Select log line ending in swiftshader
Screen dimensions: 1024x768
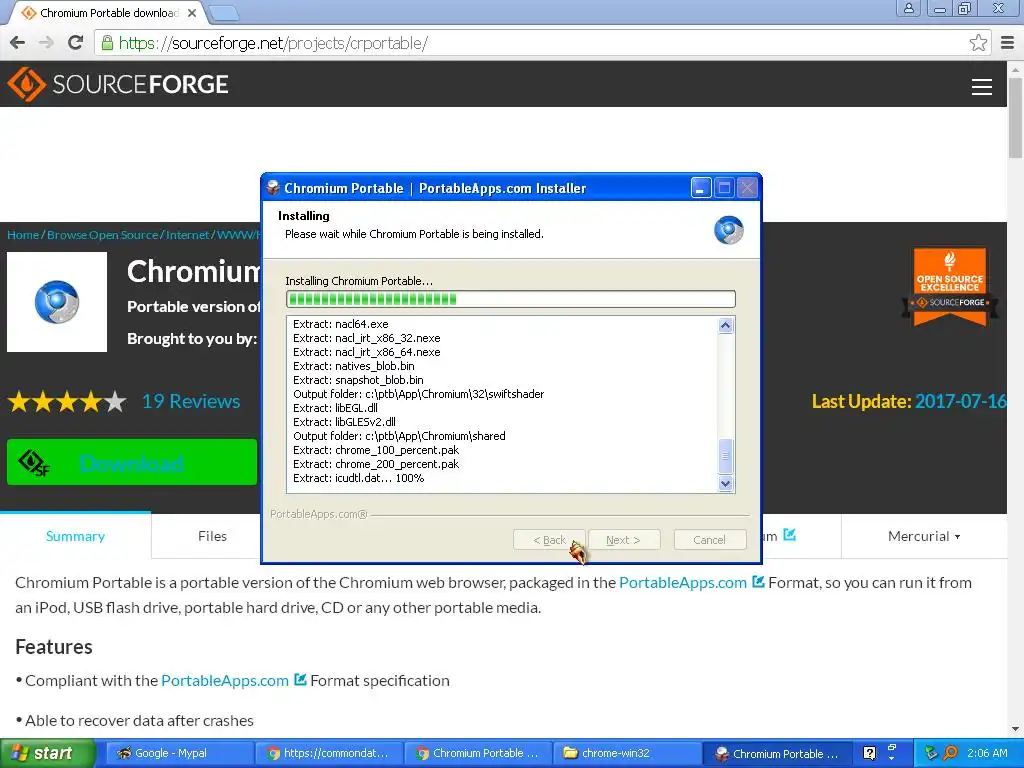(419, 394)
